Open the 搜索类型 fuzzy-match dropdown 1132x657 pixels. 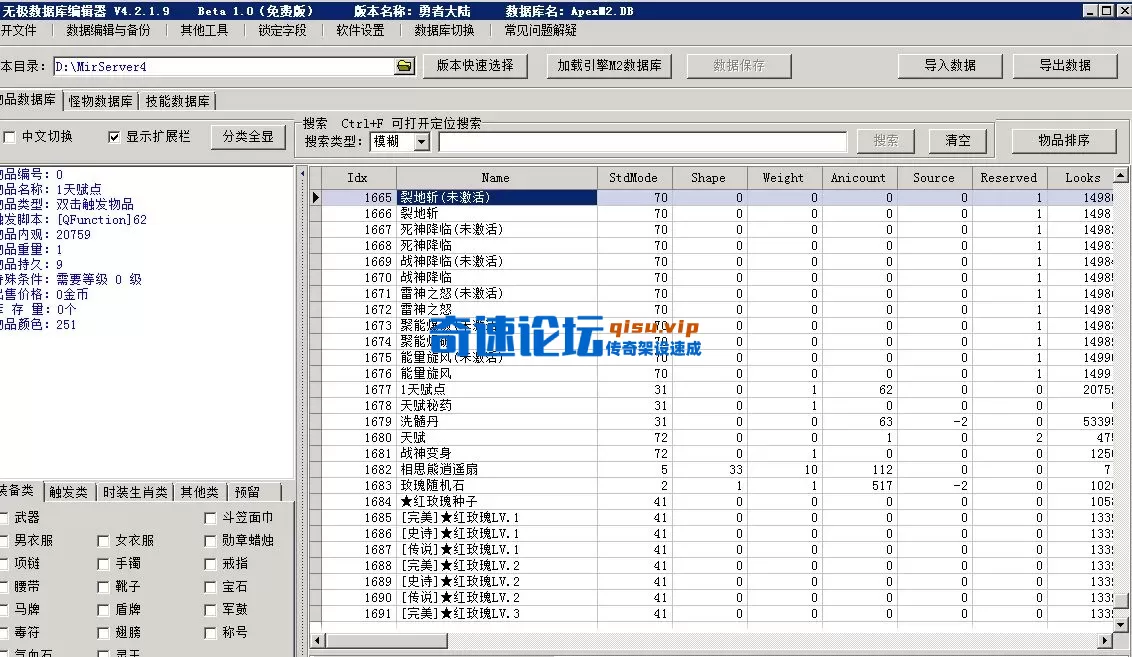coord(421,140)
